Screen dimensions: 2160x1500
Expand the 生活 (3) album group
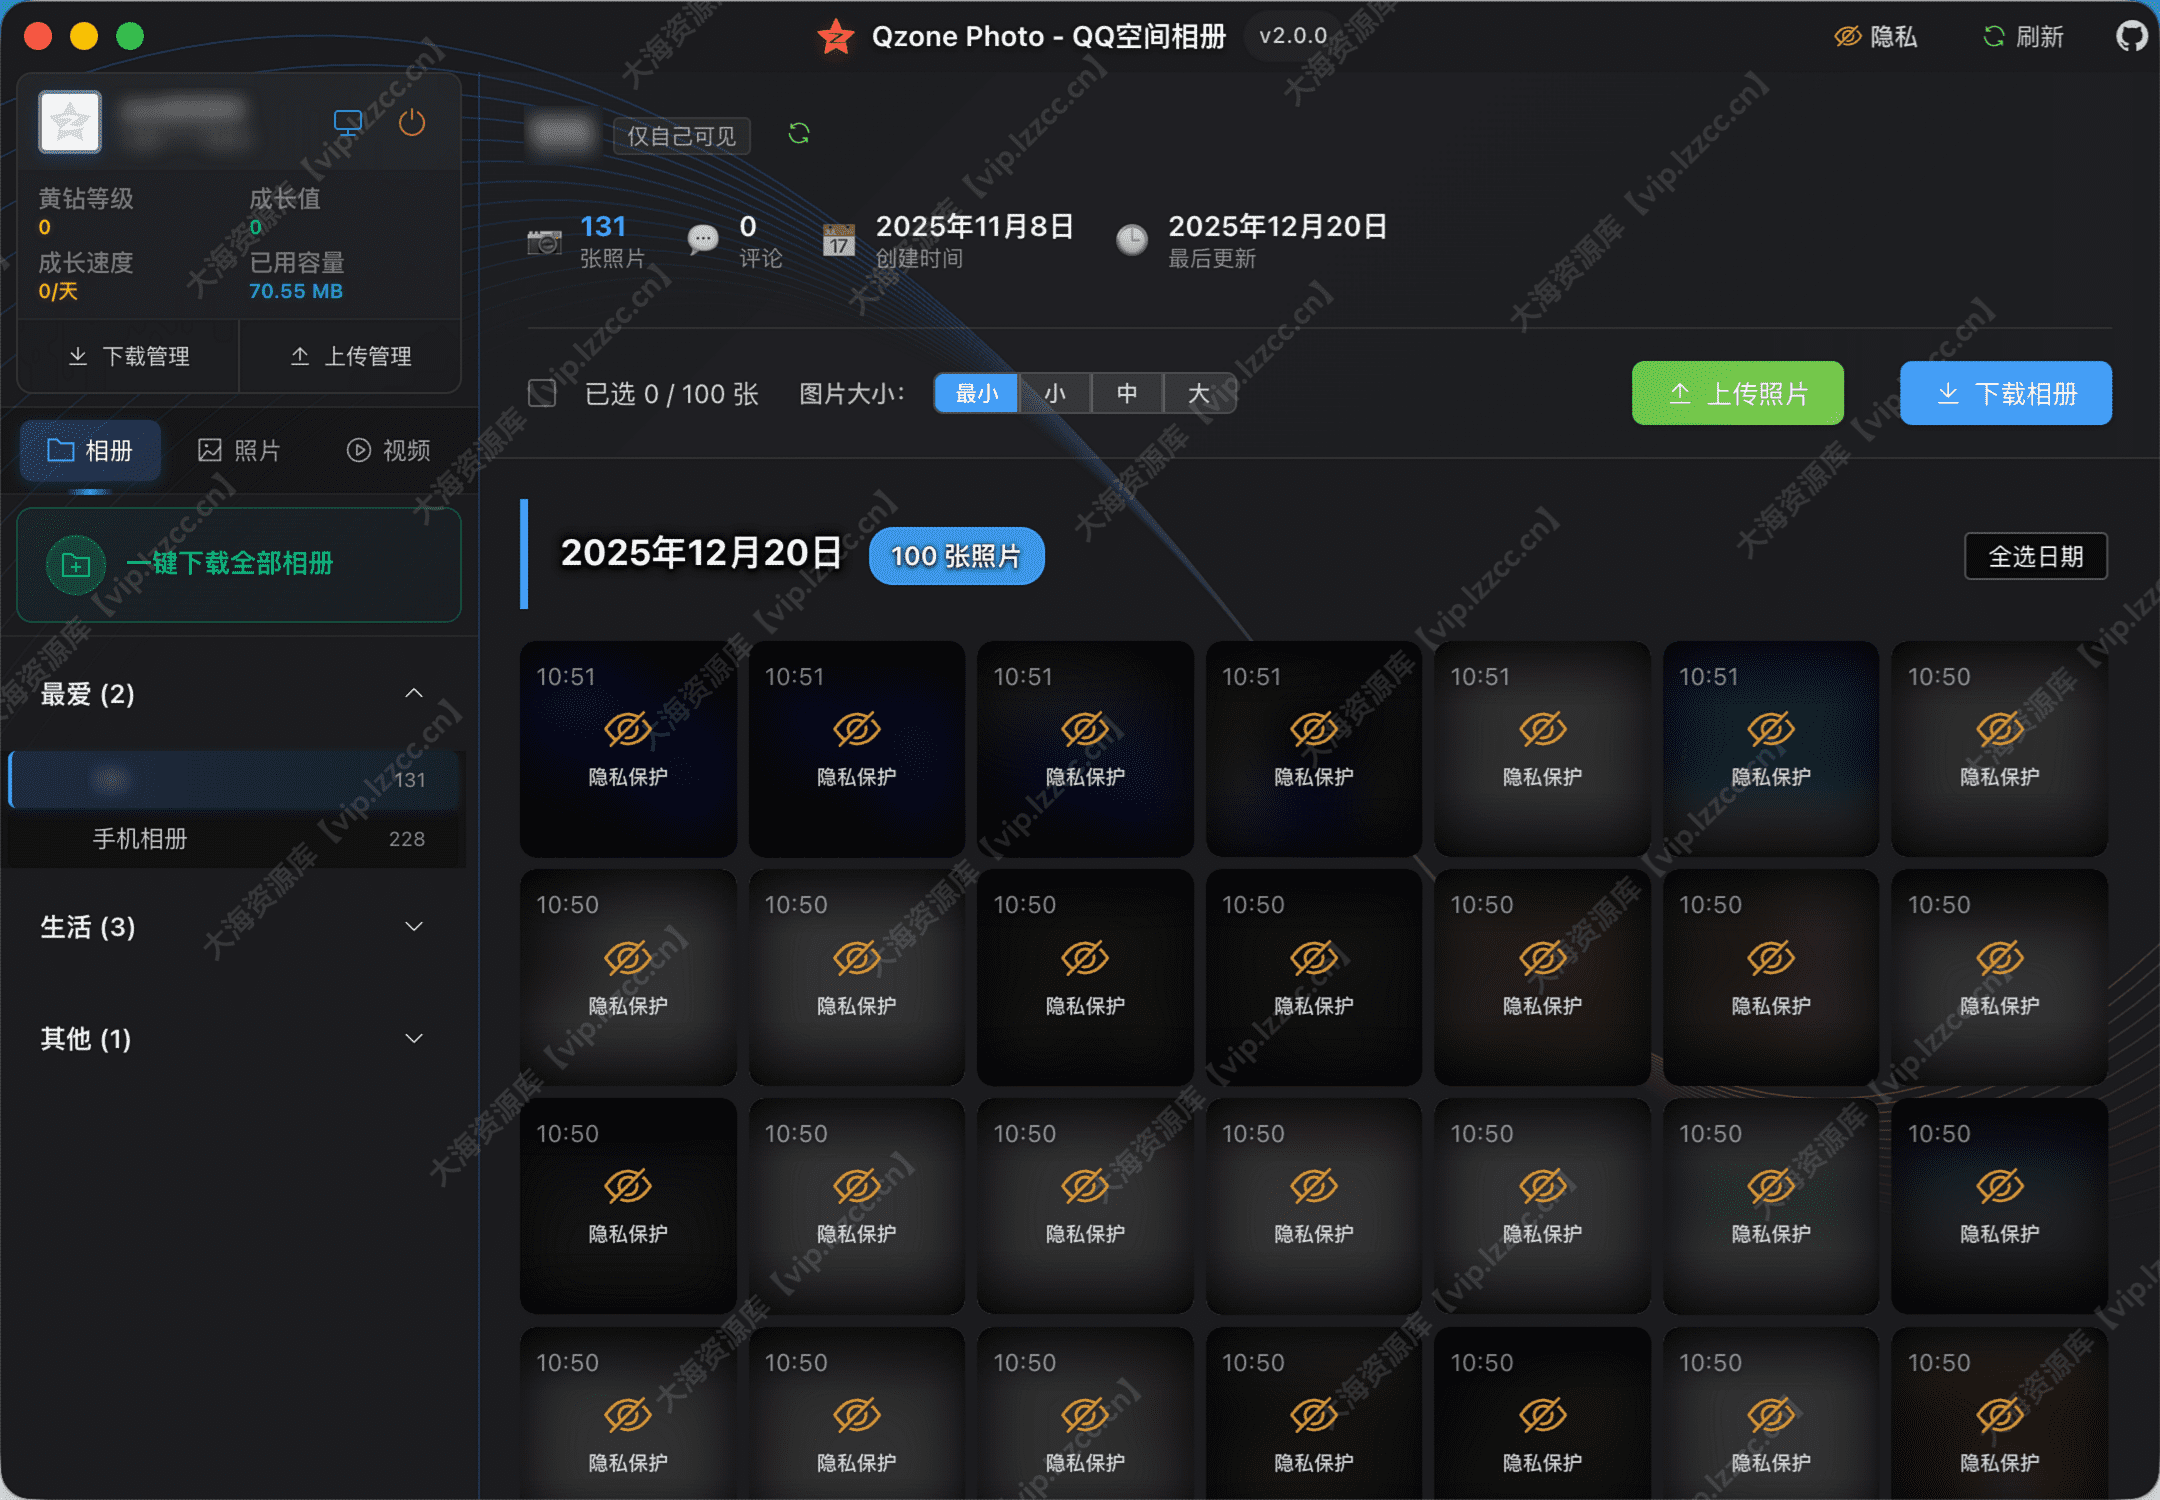(414, 926)
